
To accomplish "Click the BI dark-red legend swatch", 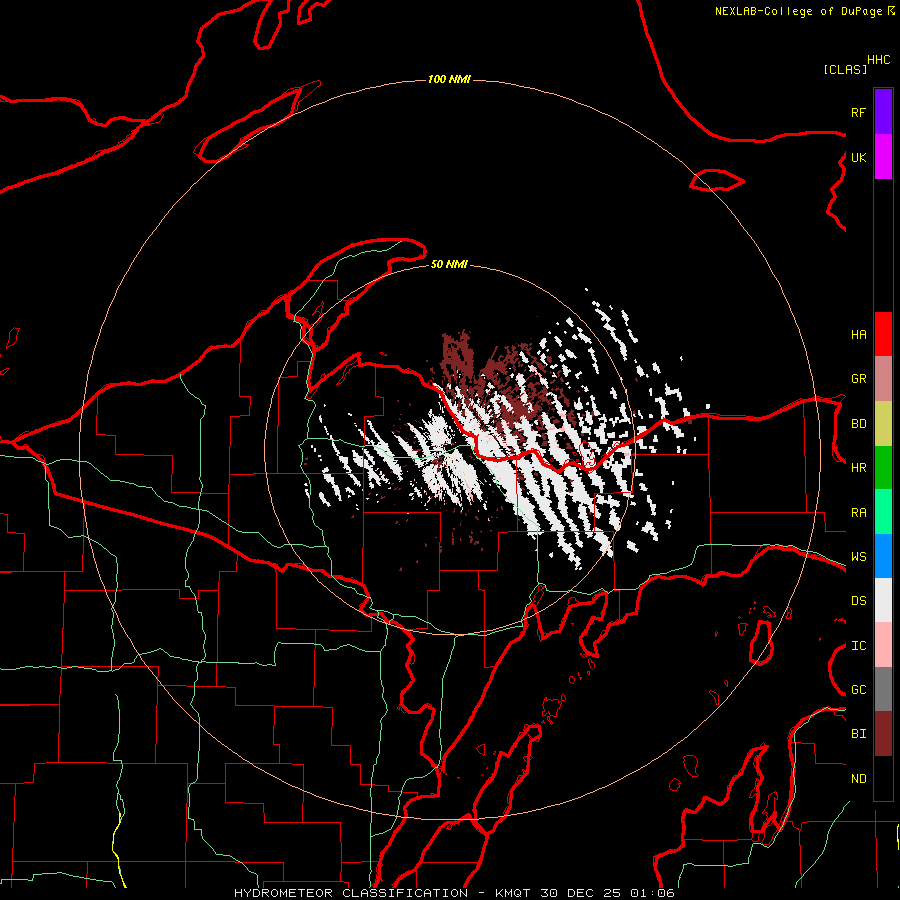I will [883, 734].
